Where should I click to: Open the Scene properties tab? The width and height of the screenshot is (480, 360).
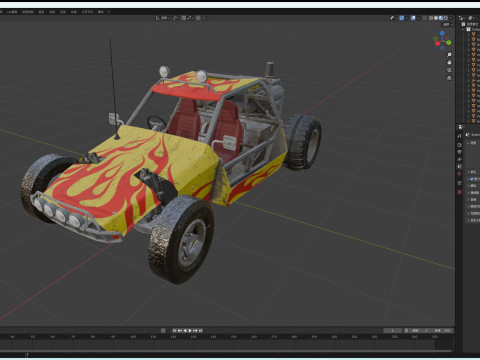pos(459,166)
